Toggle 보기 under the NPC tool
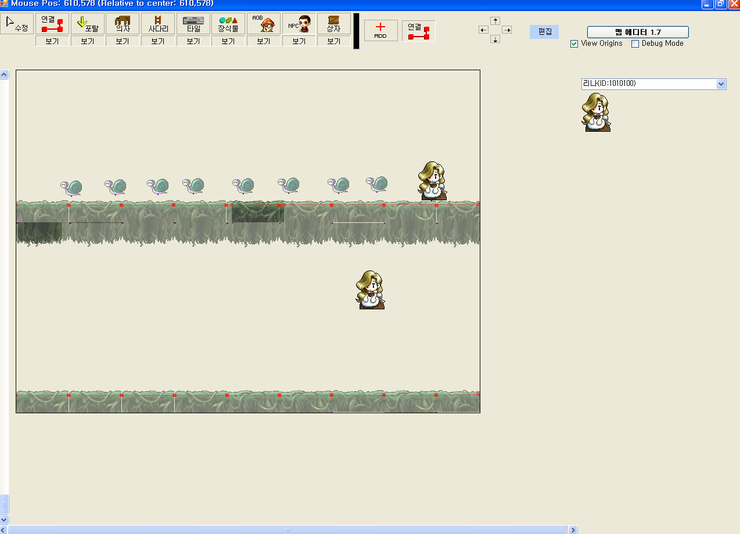Image resolution: width=740 pixels, height=534 pixels. click(299, 41)
